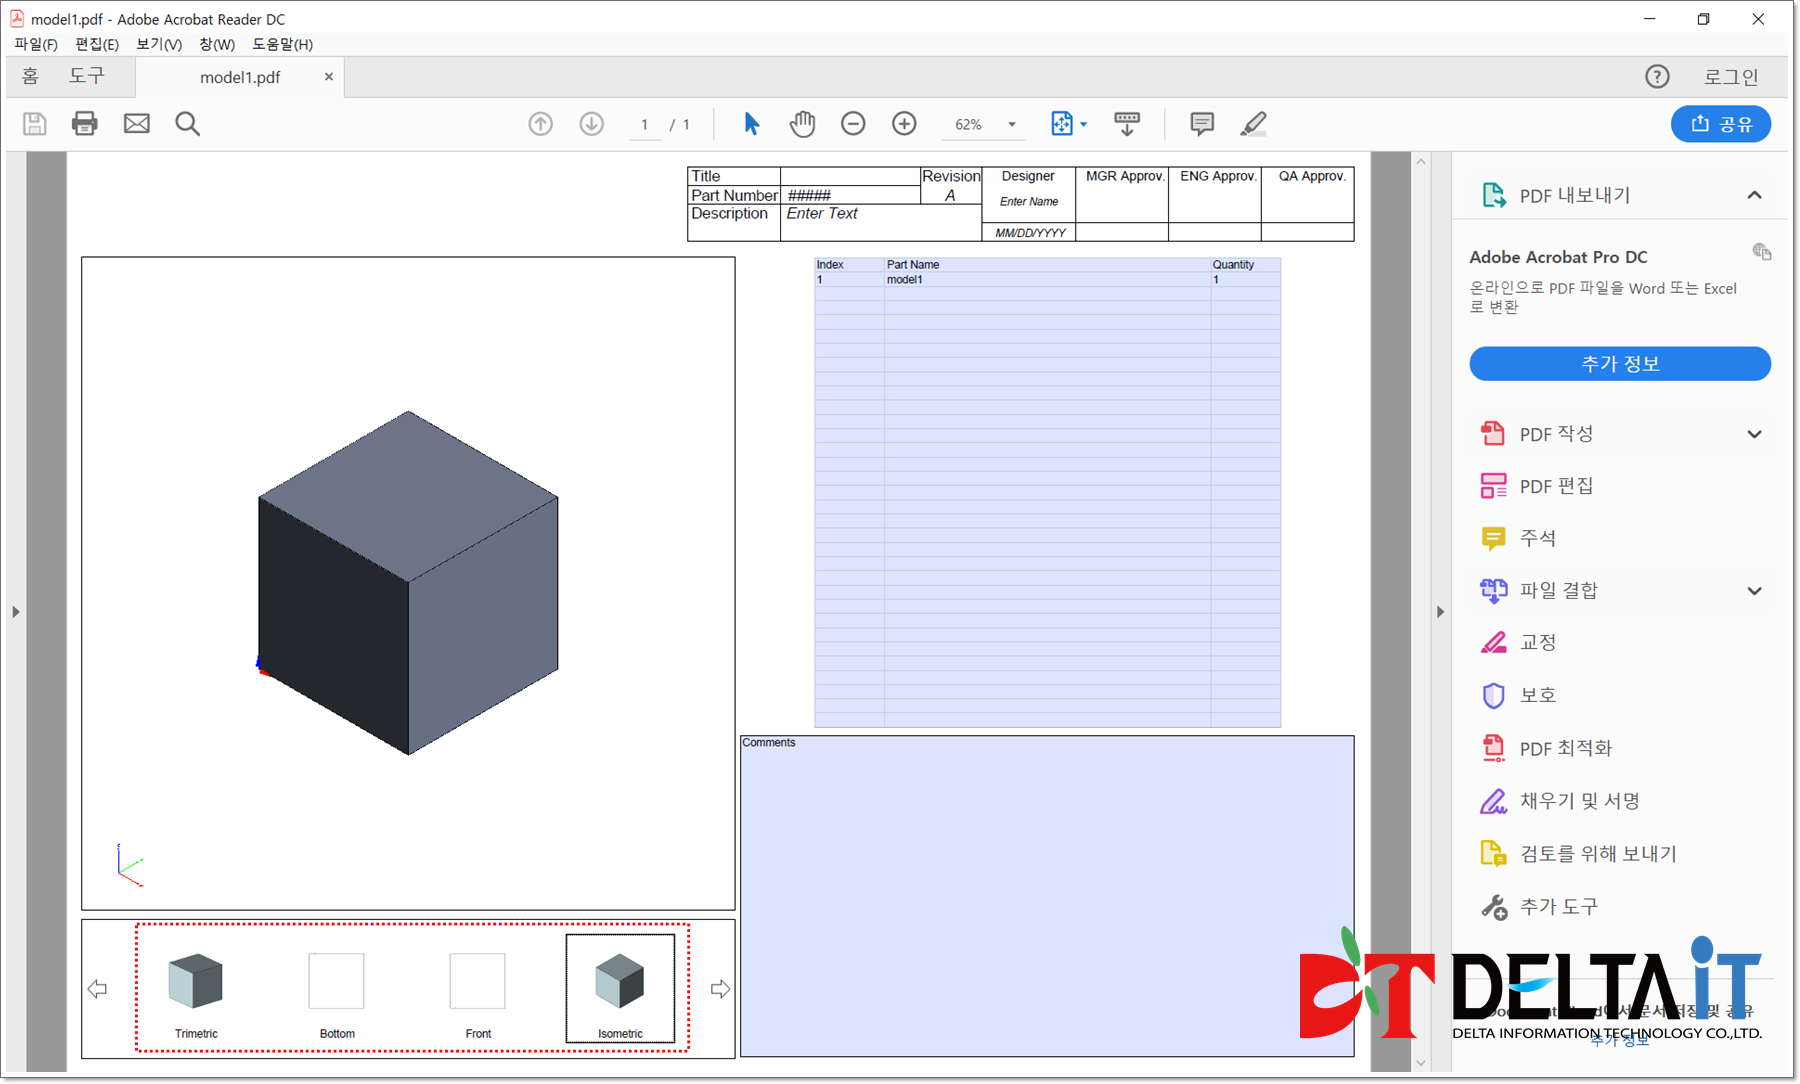Click inside the page number input field
Screen dimensions: 1800x1084
tap(644, 124)
